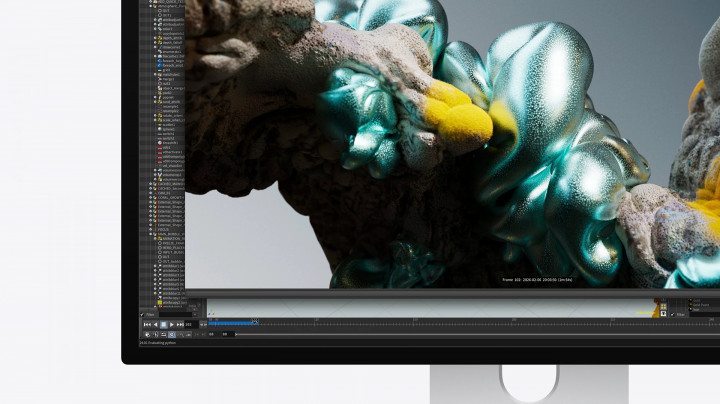
Task: Click the first icon of lower playbar row
Action: click(147, 334)
